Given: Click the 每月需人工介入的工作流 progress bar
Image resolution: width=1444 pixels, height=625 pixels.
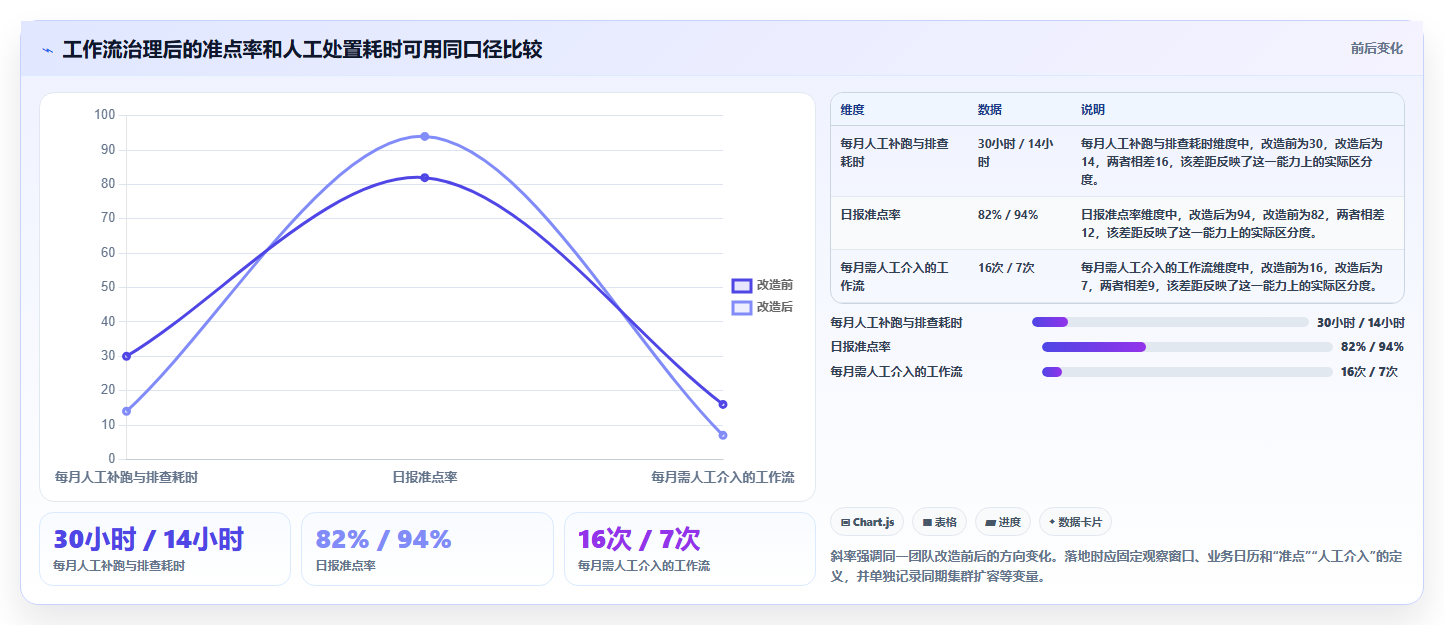Looking at the screenshot, I should [x=1187, y=372].
